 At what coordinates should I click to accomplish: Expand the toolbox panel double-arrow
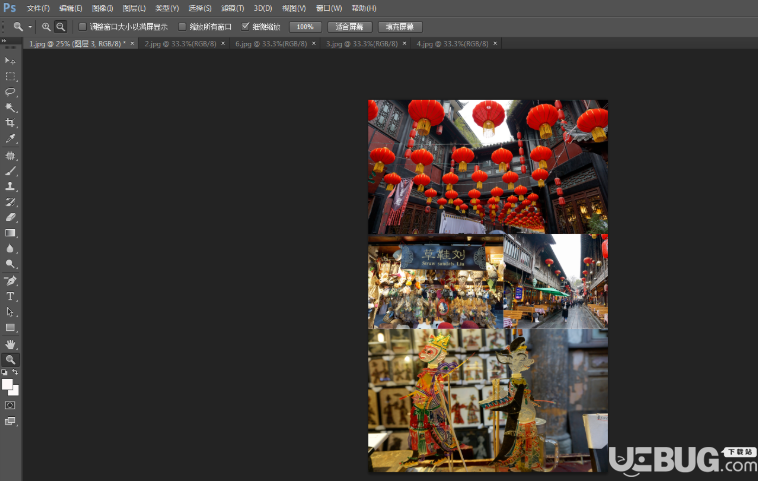4,41
